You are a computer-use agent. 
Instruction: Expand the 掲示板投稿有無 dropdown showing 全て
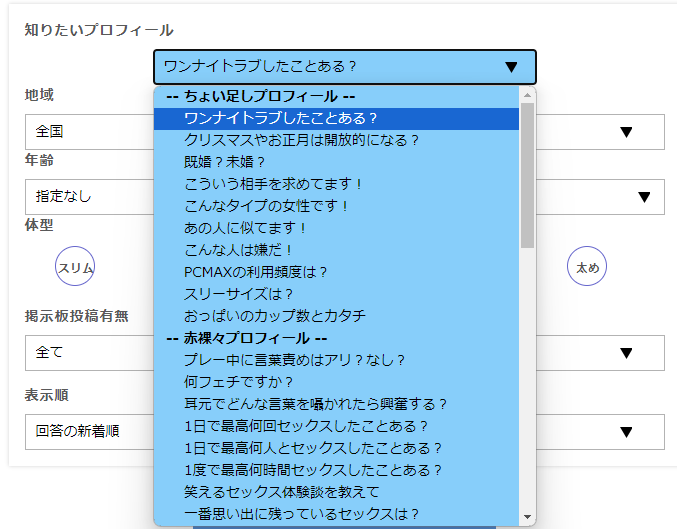[88, 353]
